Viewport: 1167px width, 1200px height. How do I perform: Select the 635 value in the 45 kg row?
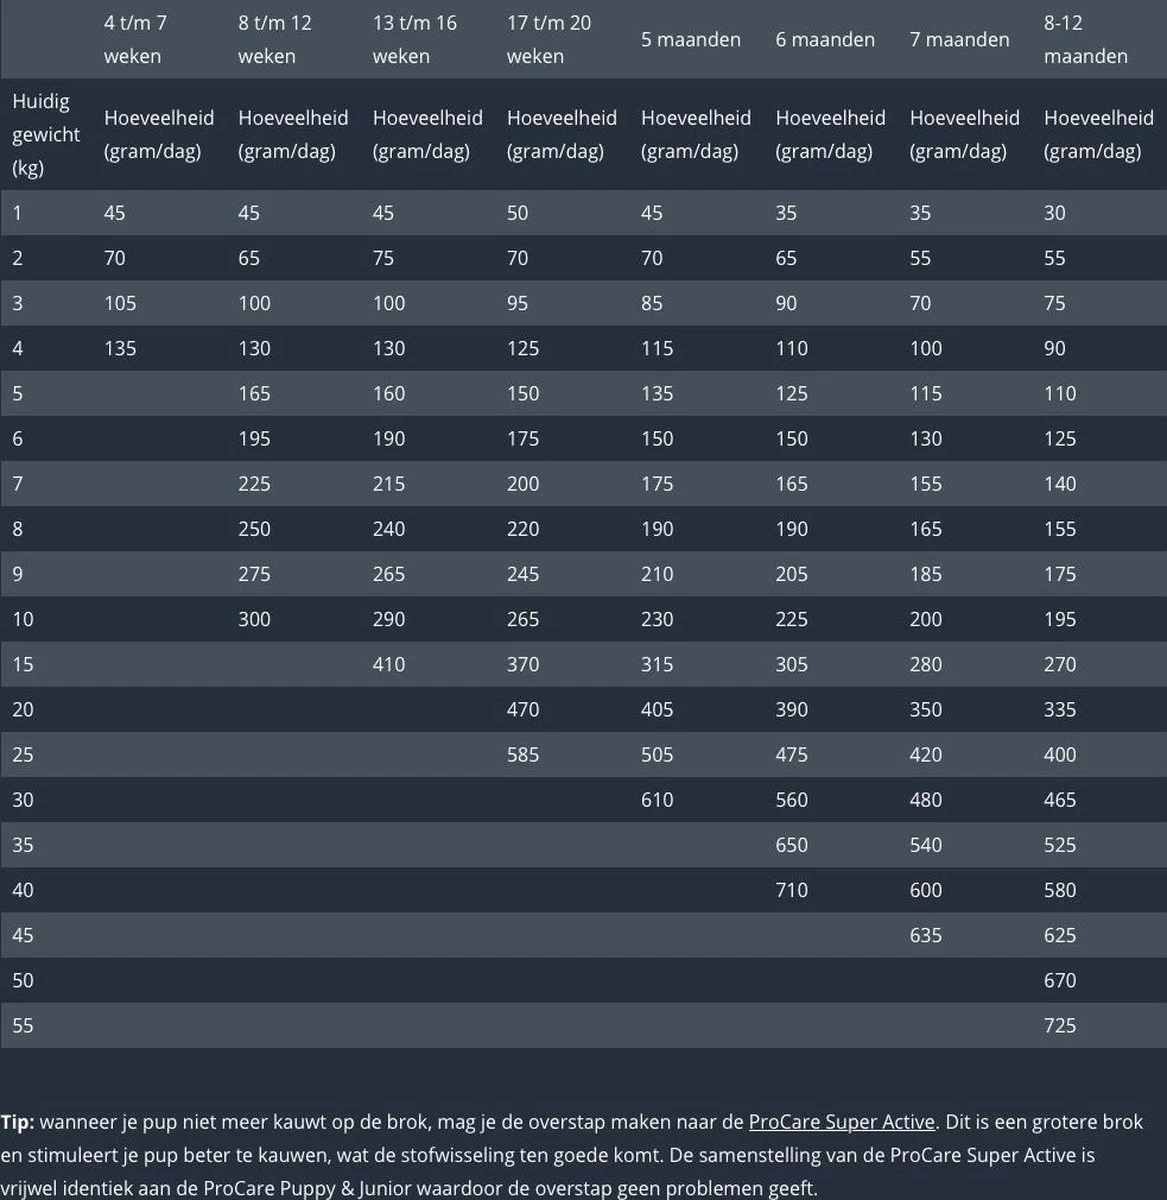click(926, 935)
